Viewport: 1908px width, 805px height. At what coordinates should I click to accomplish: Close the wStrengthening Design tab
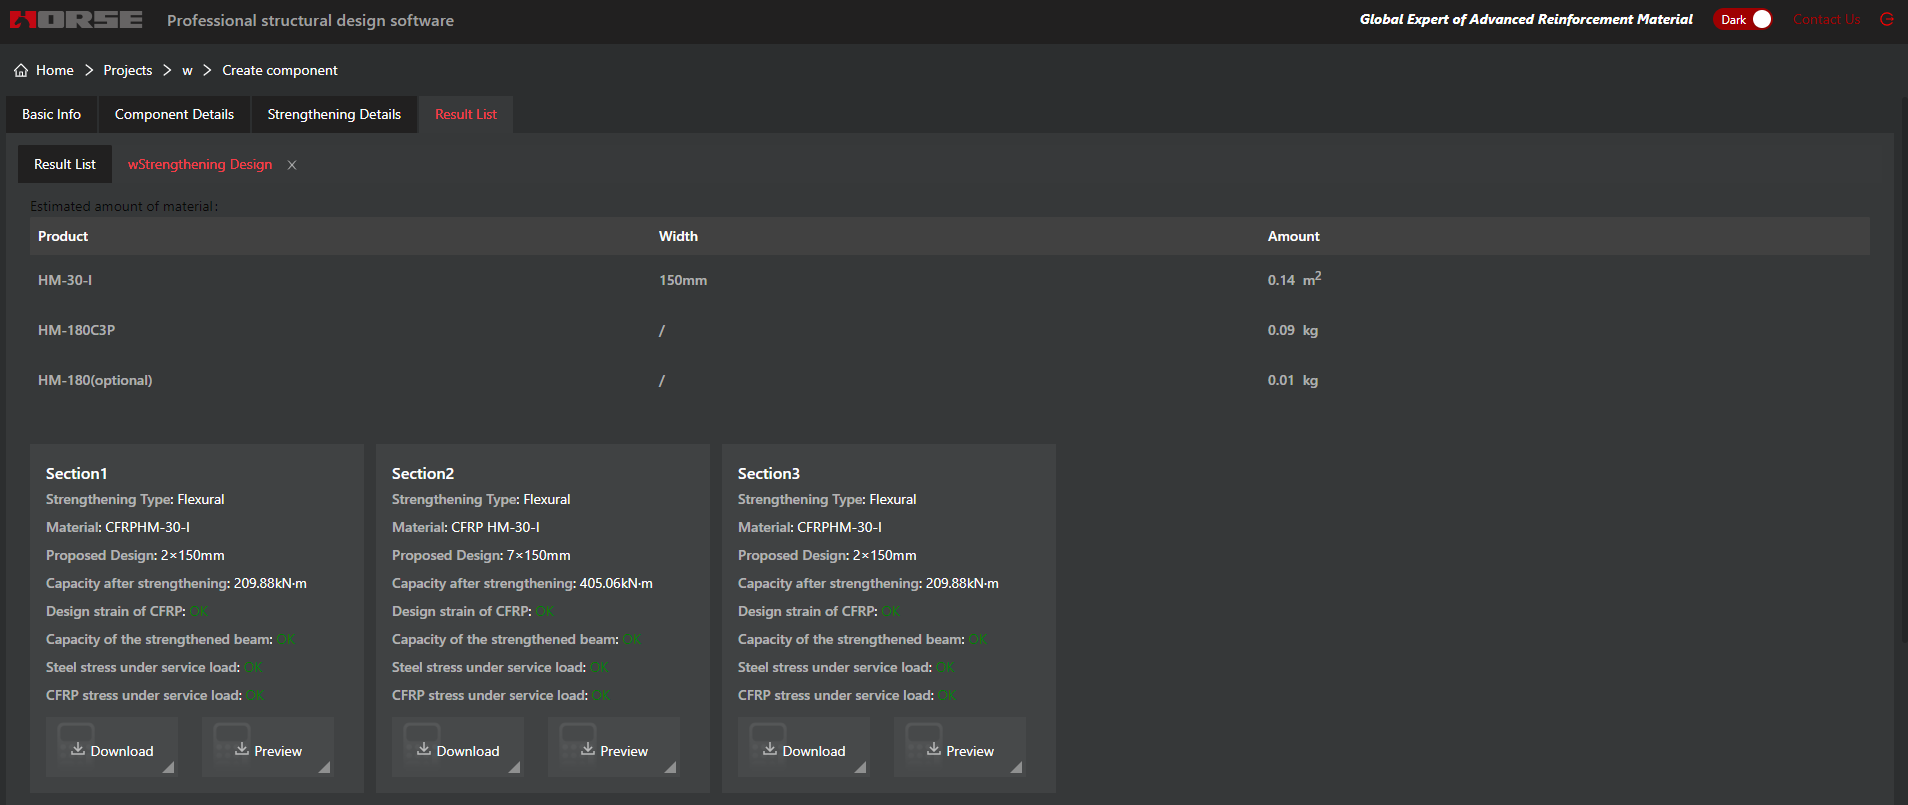point(292,165)
